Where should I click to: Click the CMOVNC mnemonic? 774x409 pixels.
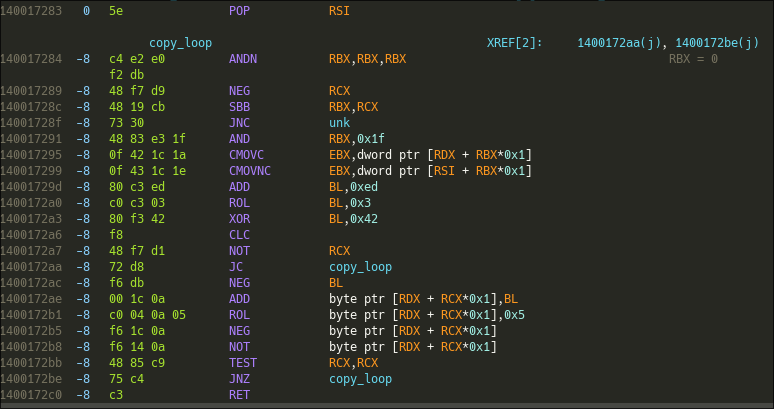pyautogui.click(x=251, y=169)
